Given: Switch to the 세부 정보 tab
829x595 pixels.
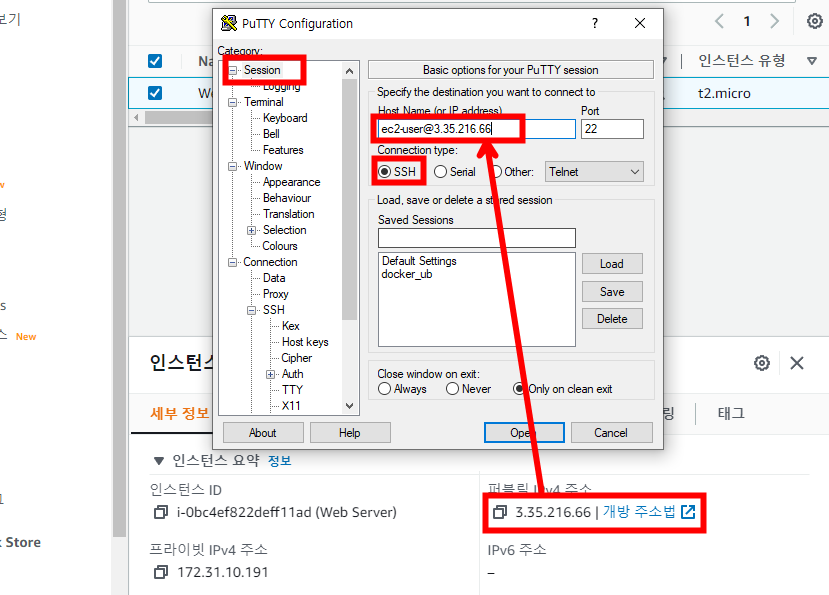Looking at the screenshot, I should point(179,413).
